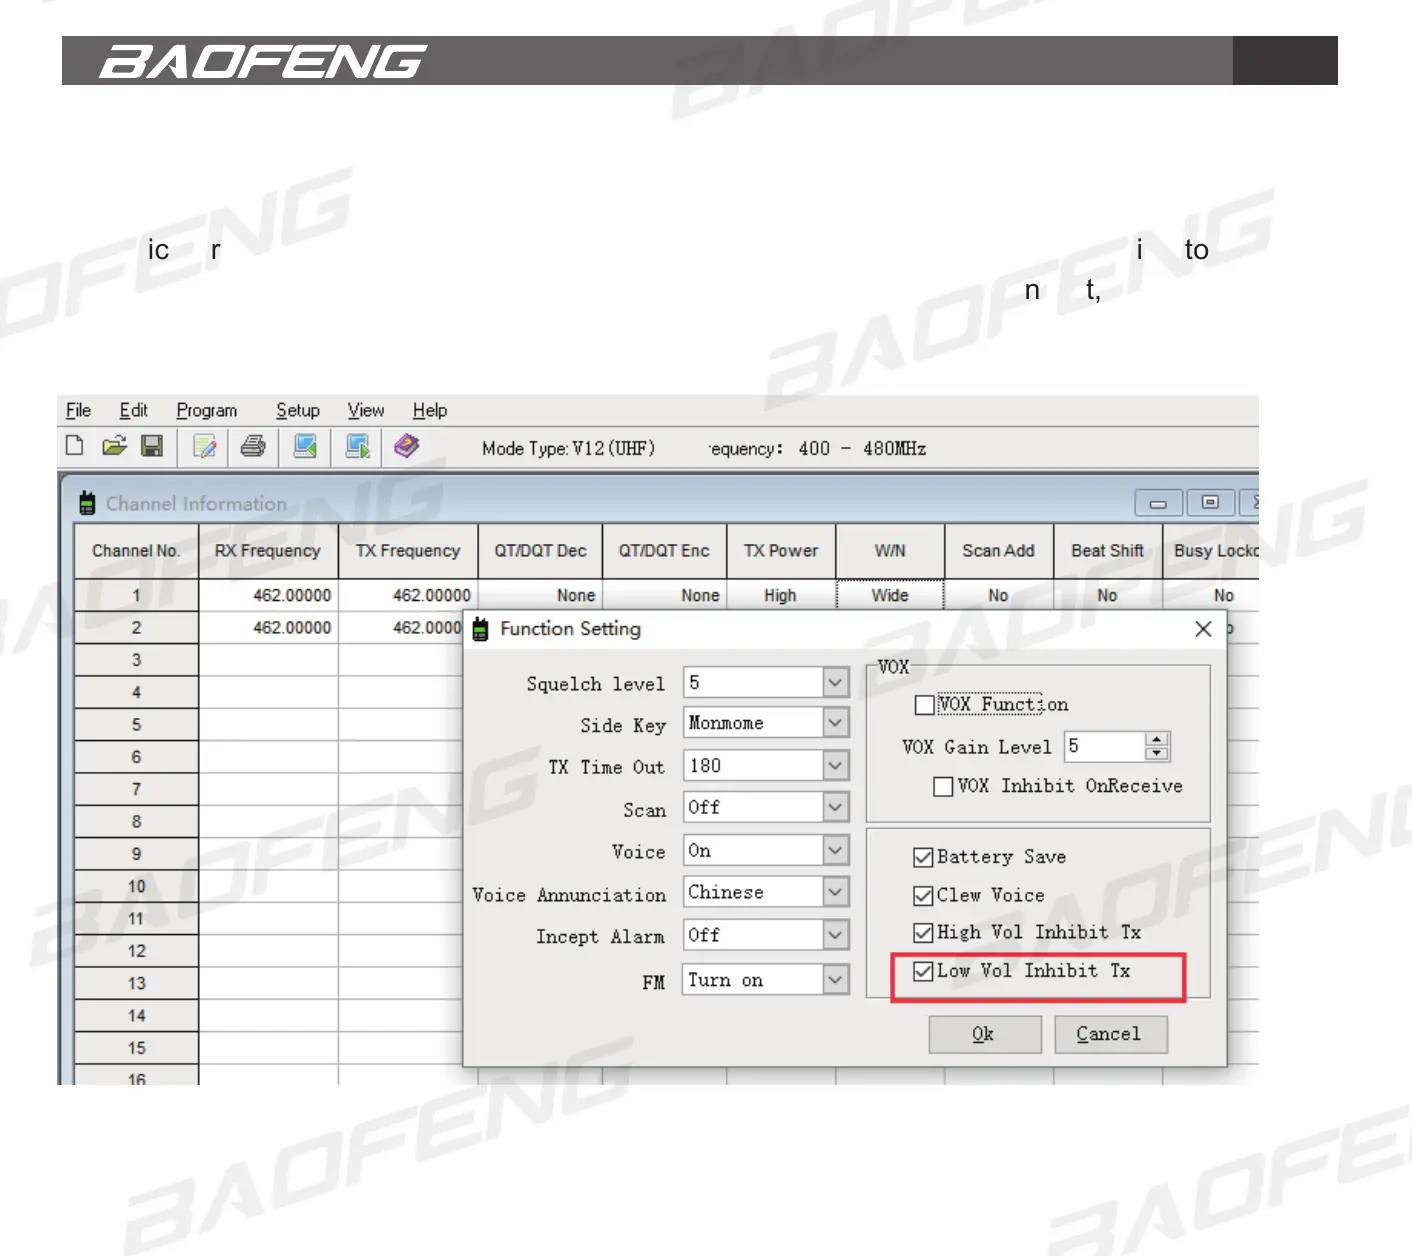
Task: Create a new file with the blank page icon
Action: click(74, 446)
